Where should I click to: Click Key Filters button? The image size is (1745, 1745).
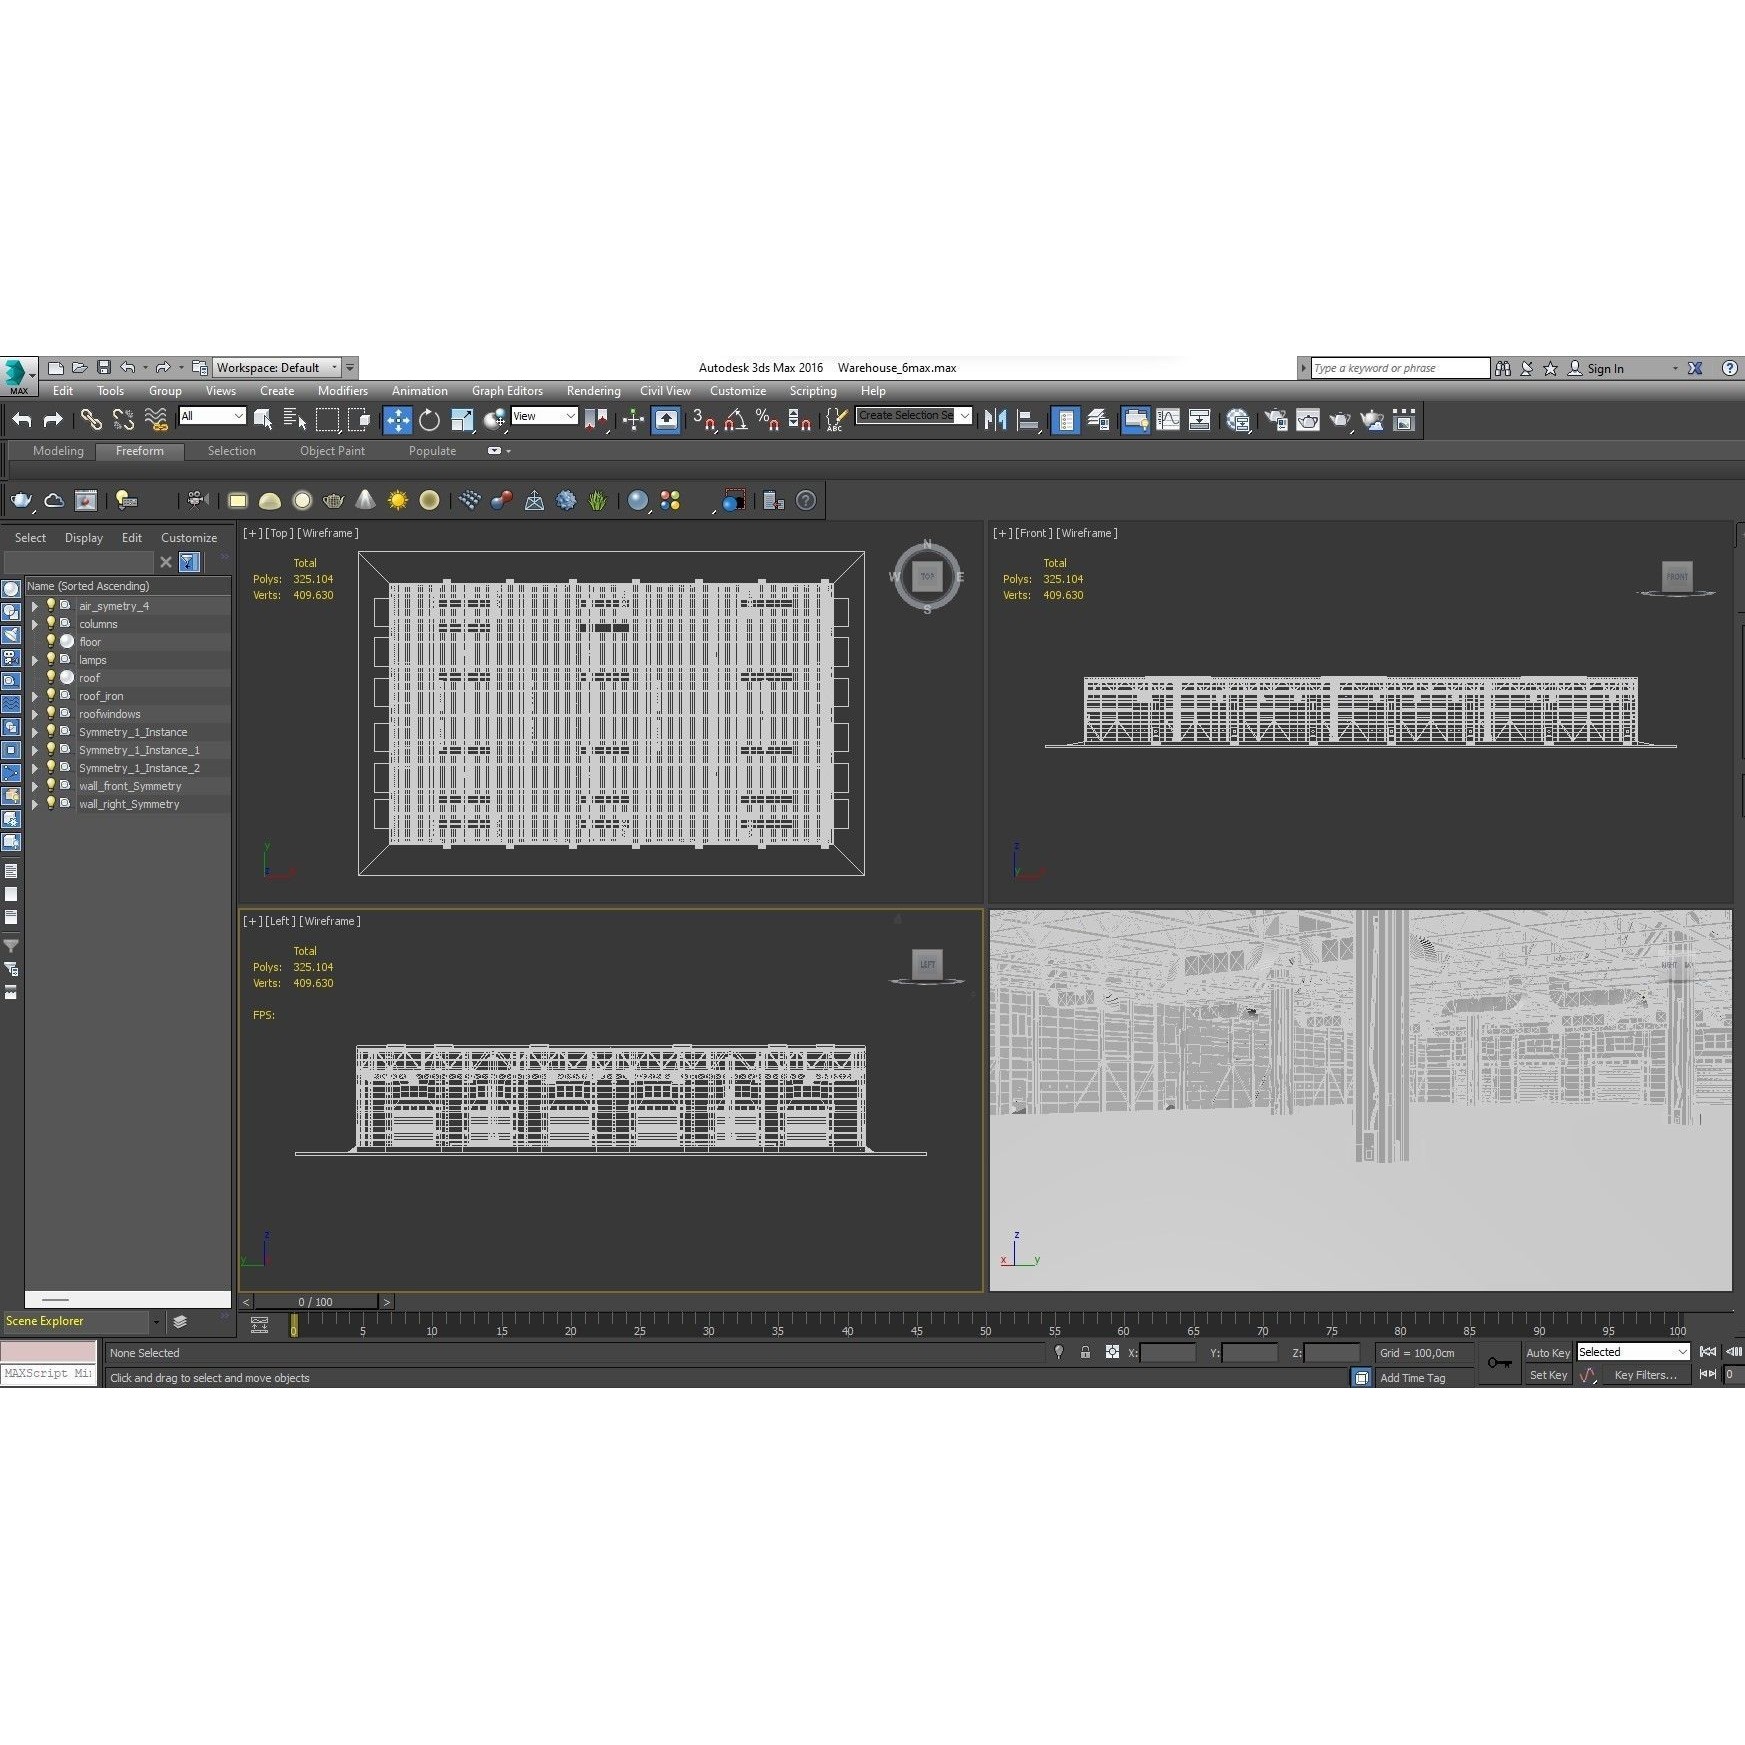[x=1645, y=1375]
